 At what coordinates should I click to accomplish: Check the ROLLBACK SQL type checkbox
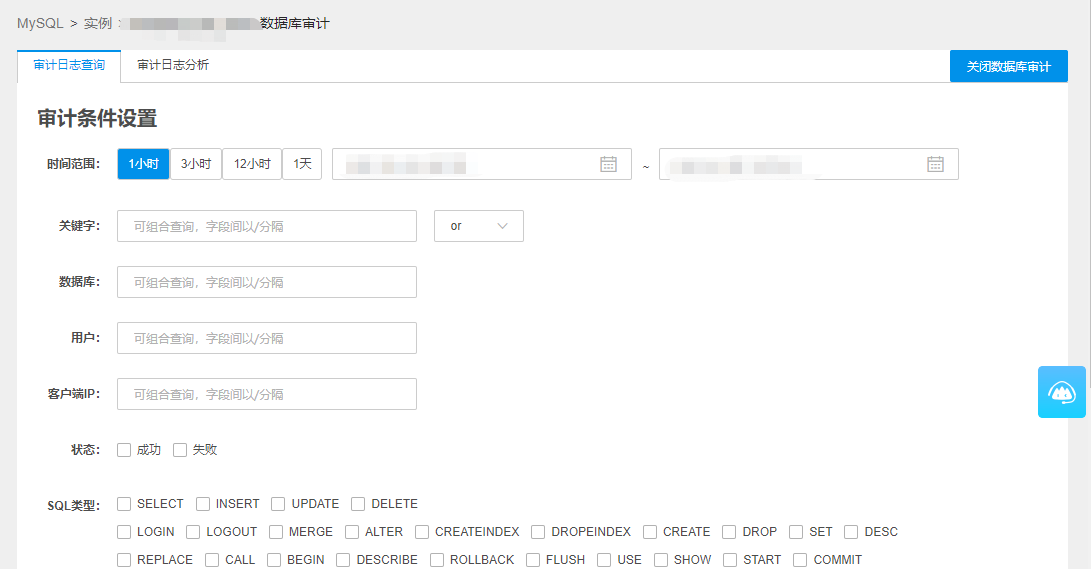pos(437,560)
